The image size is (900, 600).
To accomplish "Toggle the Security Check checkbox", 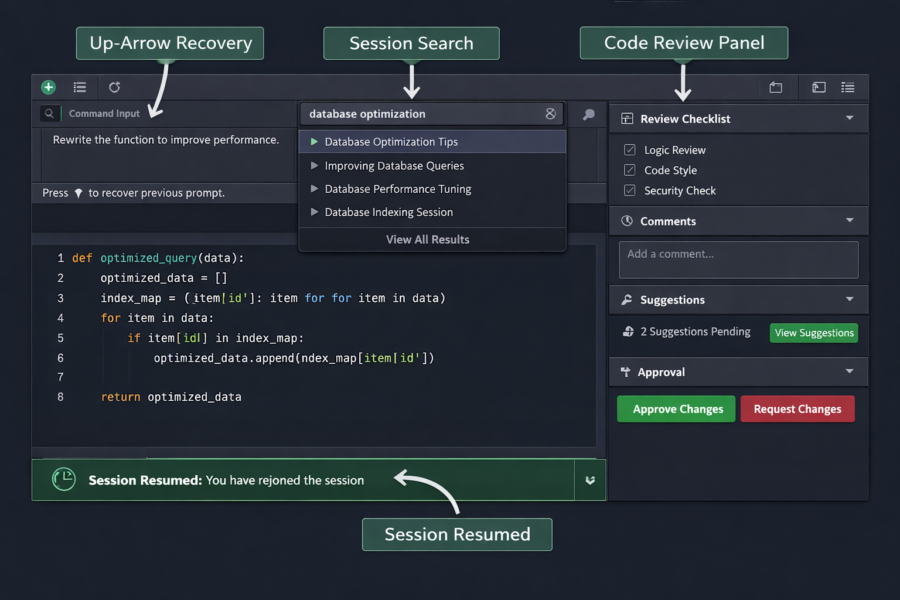I will (630, 190).
